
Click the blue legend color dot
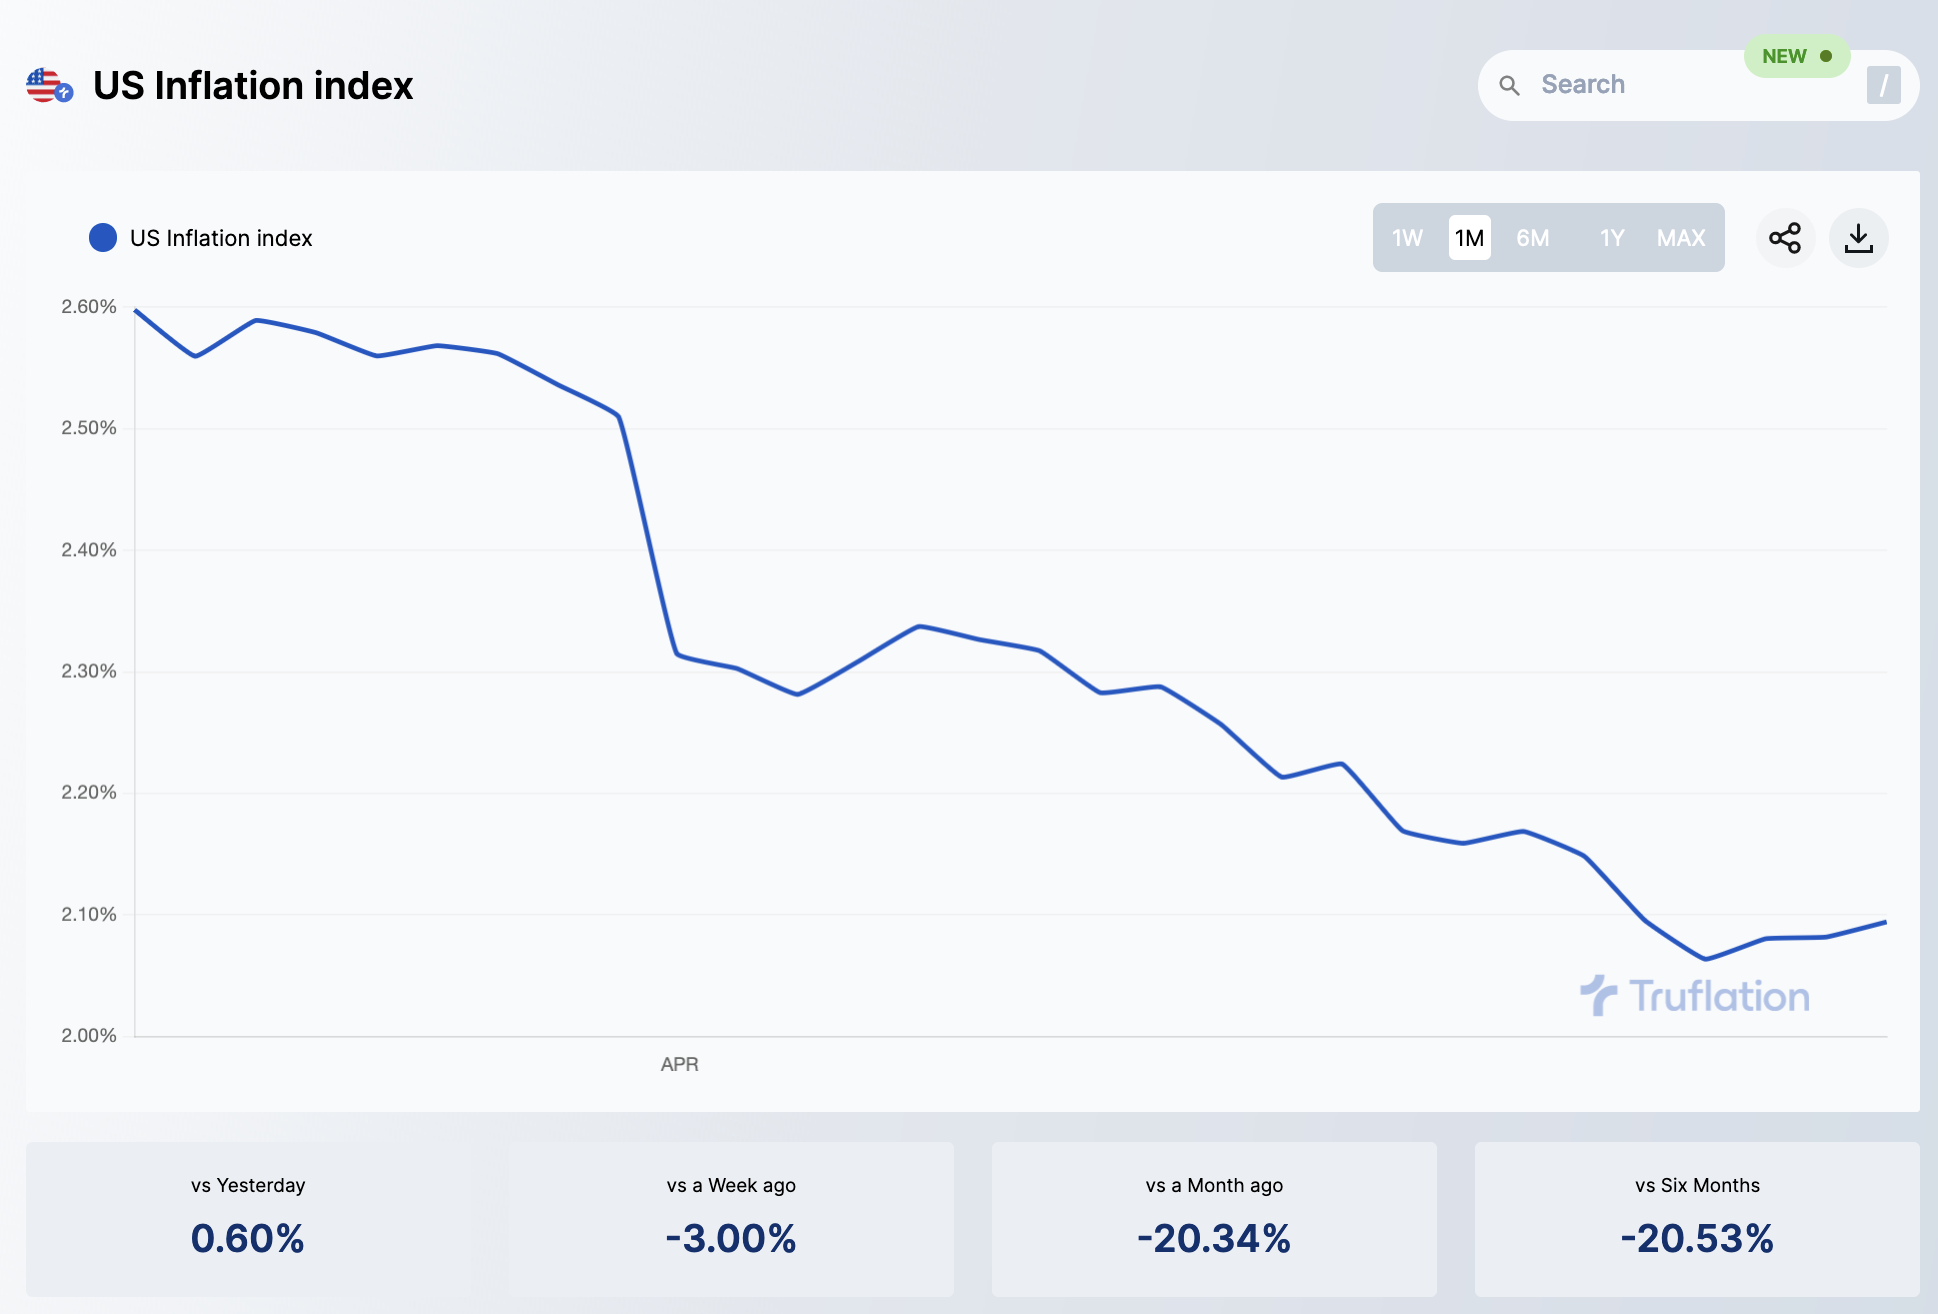pyautogui.click(x=103, y=238)
